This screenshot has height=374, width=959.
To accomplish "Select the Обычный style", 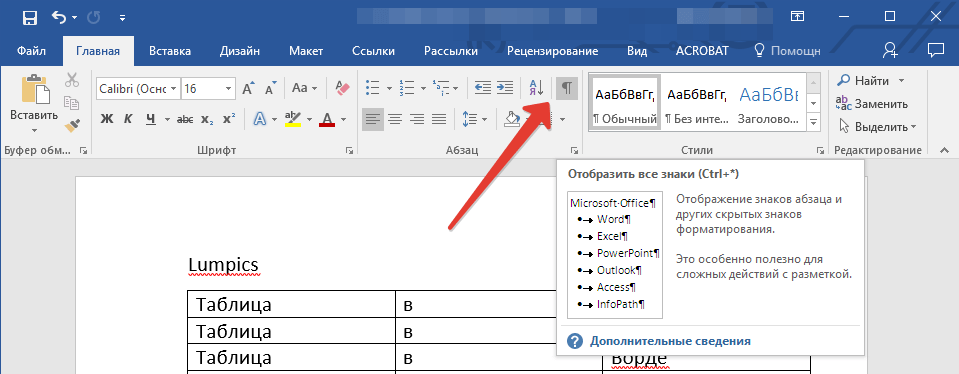I will pos(625,103).
